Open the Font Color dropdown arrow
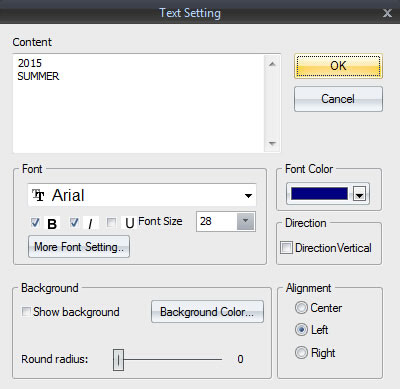Viewport: 400px width, 389px height. (x=359, y=194)
